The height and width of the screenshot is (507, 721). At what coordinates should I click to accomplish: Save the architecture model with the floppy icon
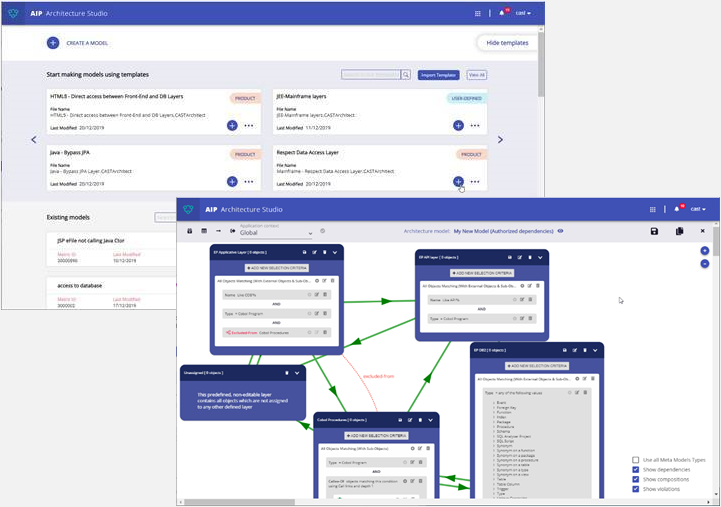[654, 231]
